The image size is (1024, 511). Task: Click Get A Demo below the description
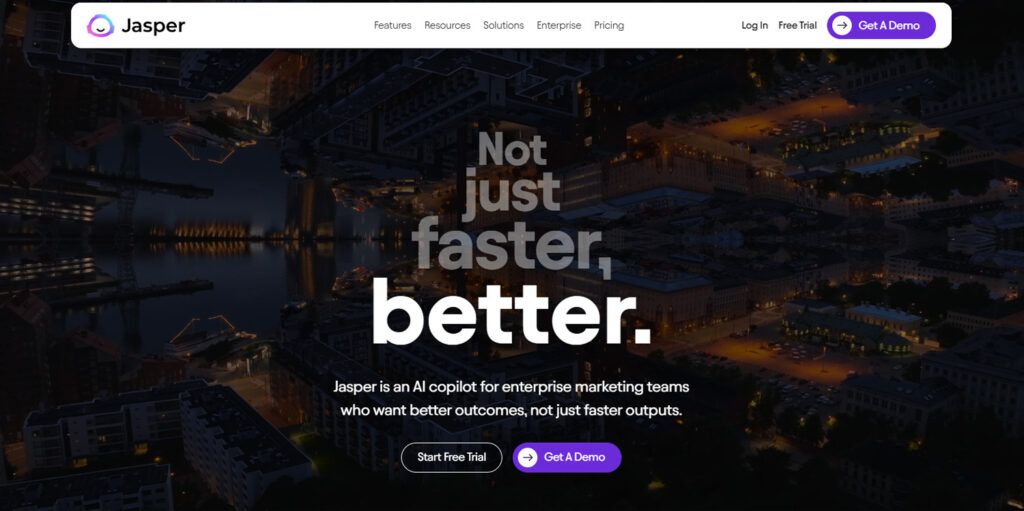567,457
